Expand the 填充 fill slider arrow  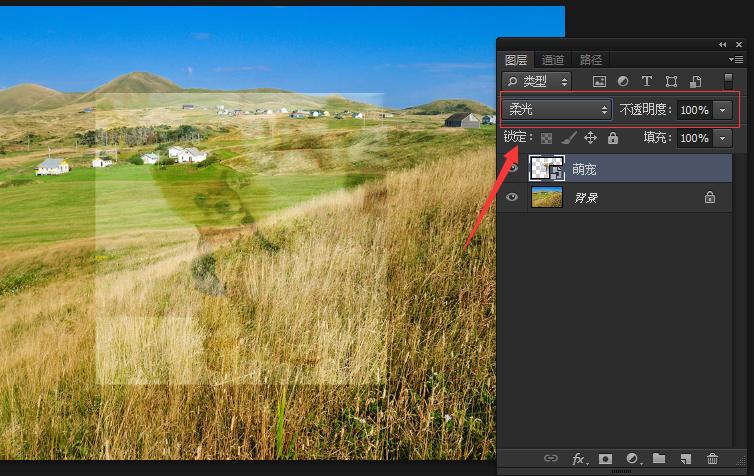coord(723,139)
